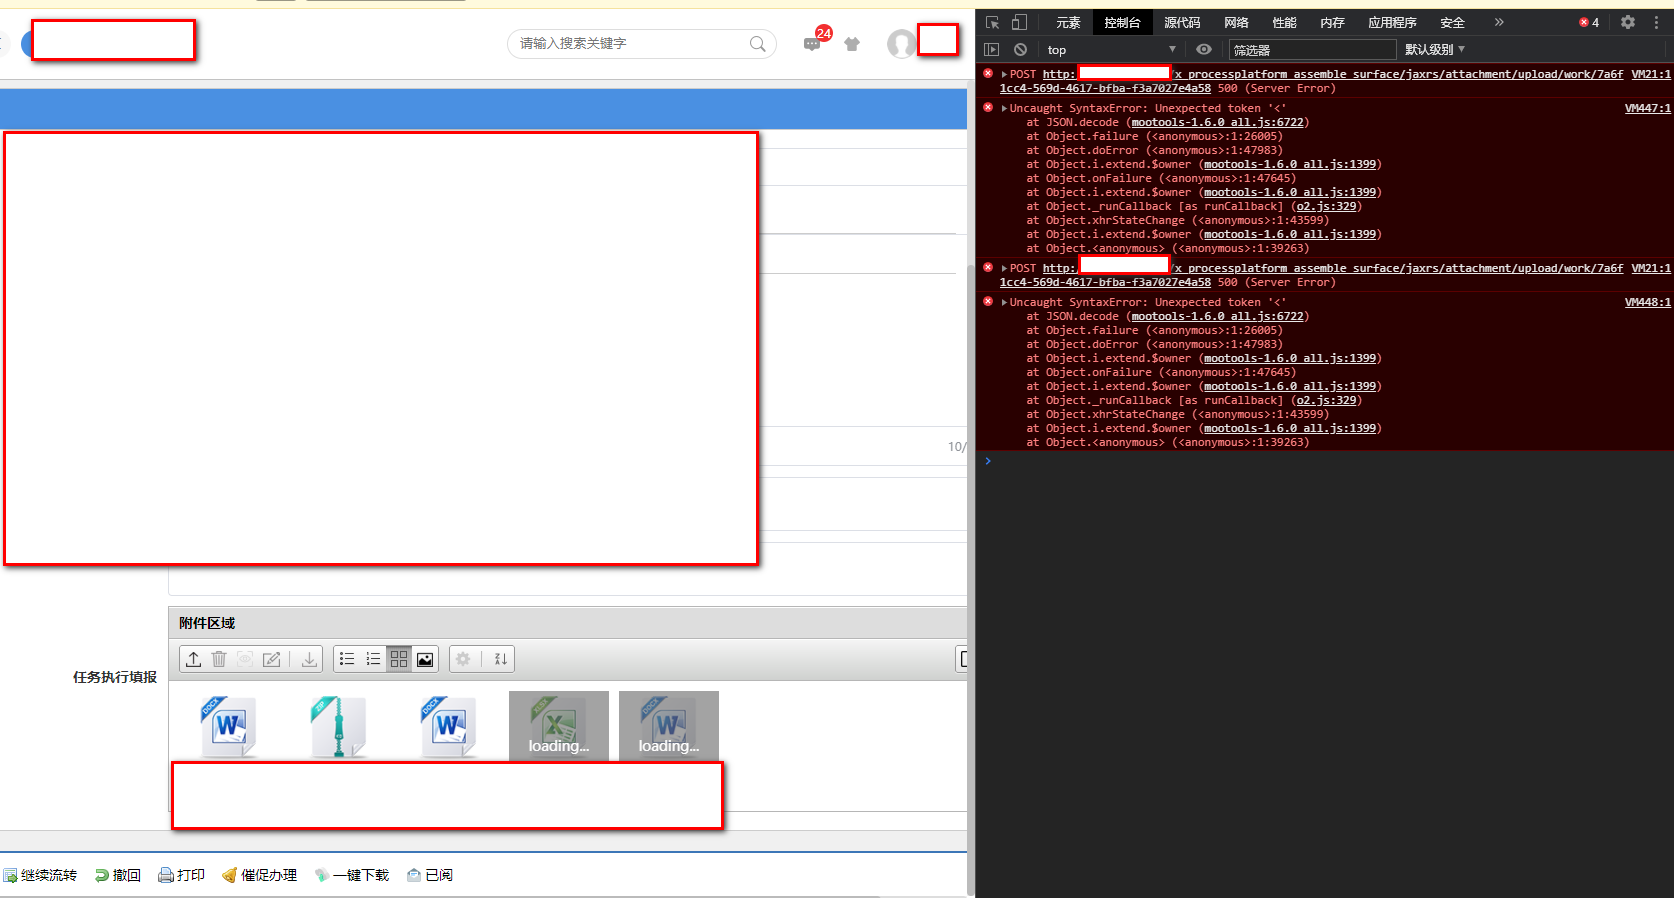Click the page vertical scrollbar
The height and width of the screenshot is (898, 1674).
pyautogui.click(x=970, y=578)
